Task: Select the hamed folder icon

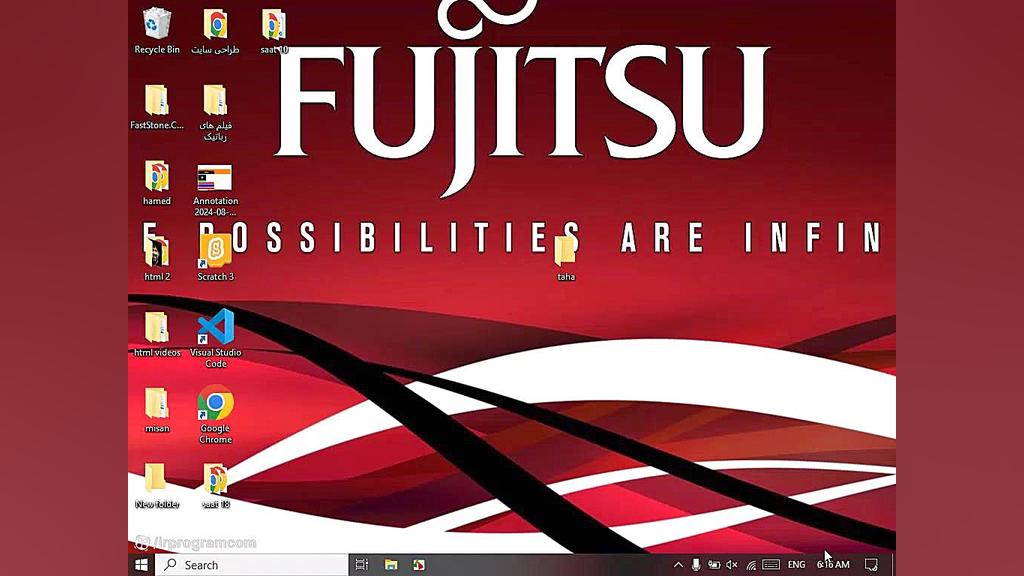Action: (157, 183)
